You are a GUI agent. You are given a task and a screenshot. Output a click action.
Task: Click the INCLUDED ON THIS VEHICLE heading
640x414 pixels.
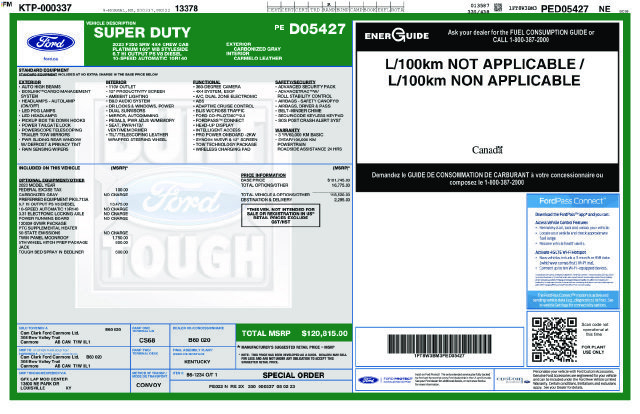(49, 168)
